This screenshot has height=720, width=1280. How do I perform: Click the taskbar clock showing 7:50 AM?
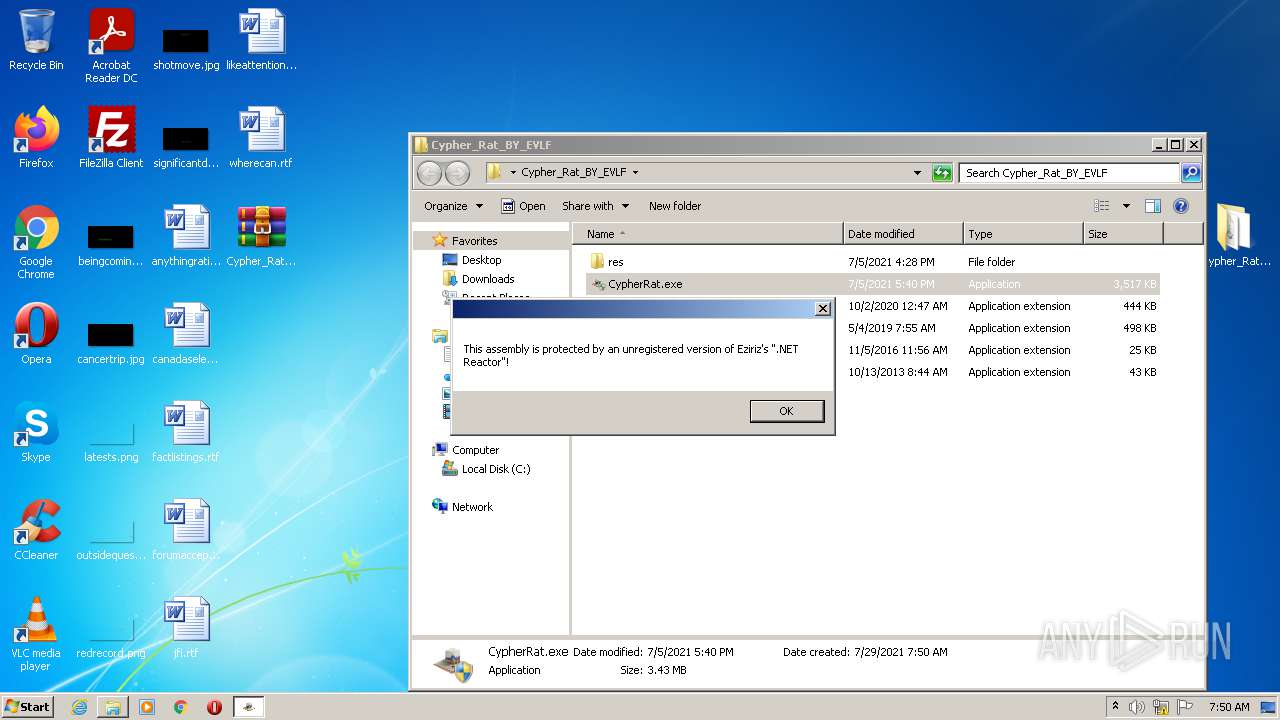point(1228,707)
